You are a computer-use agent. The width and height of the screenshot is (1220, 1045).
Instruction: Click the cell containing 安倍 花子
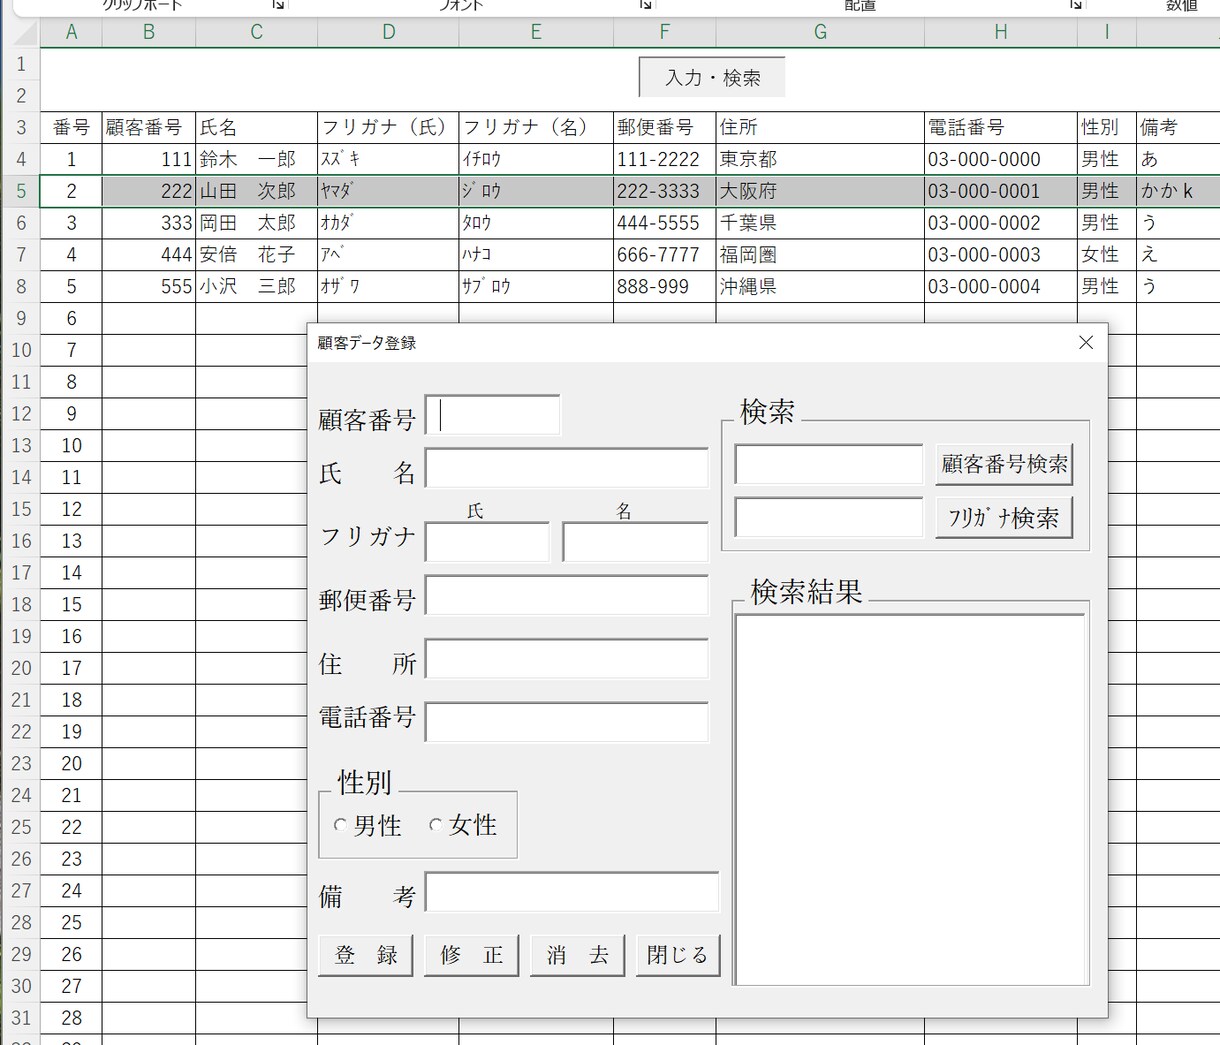coord(257,255)
